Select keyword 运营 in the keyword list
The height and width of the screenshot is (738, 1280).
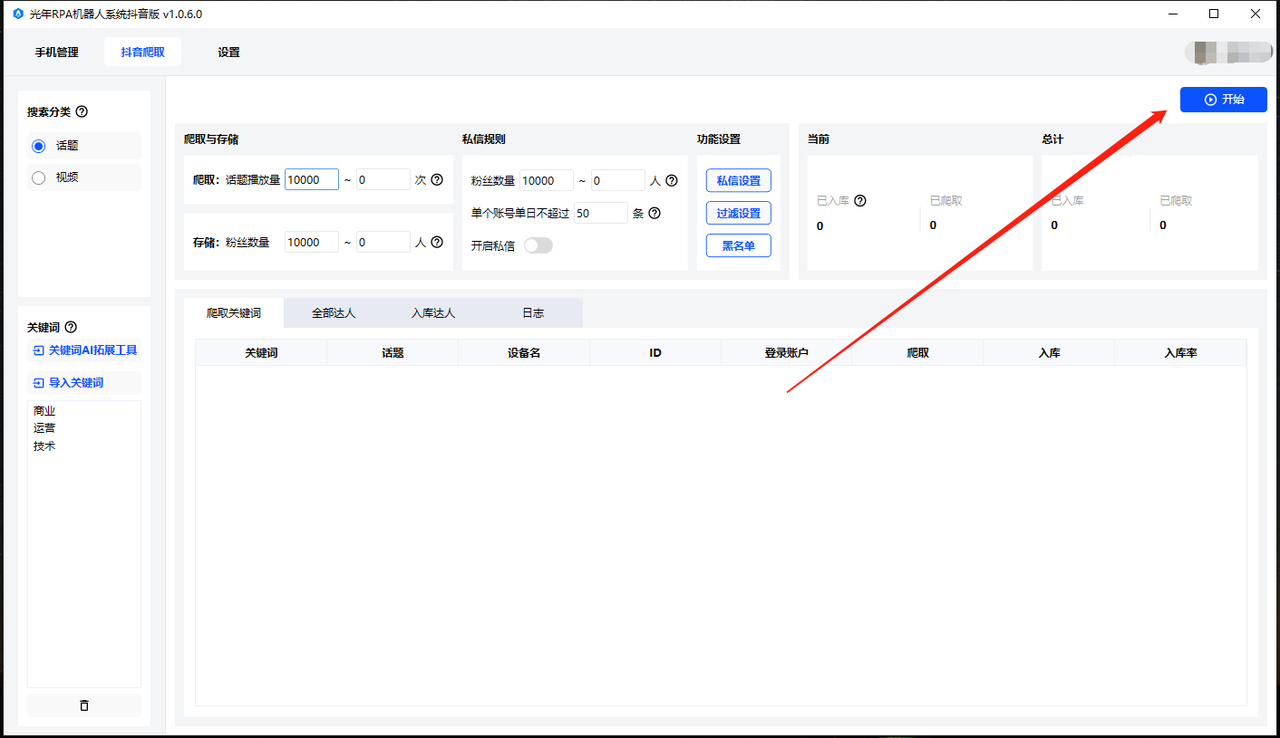(x=44, y=428)
